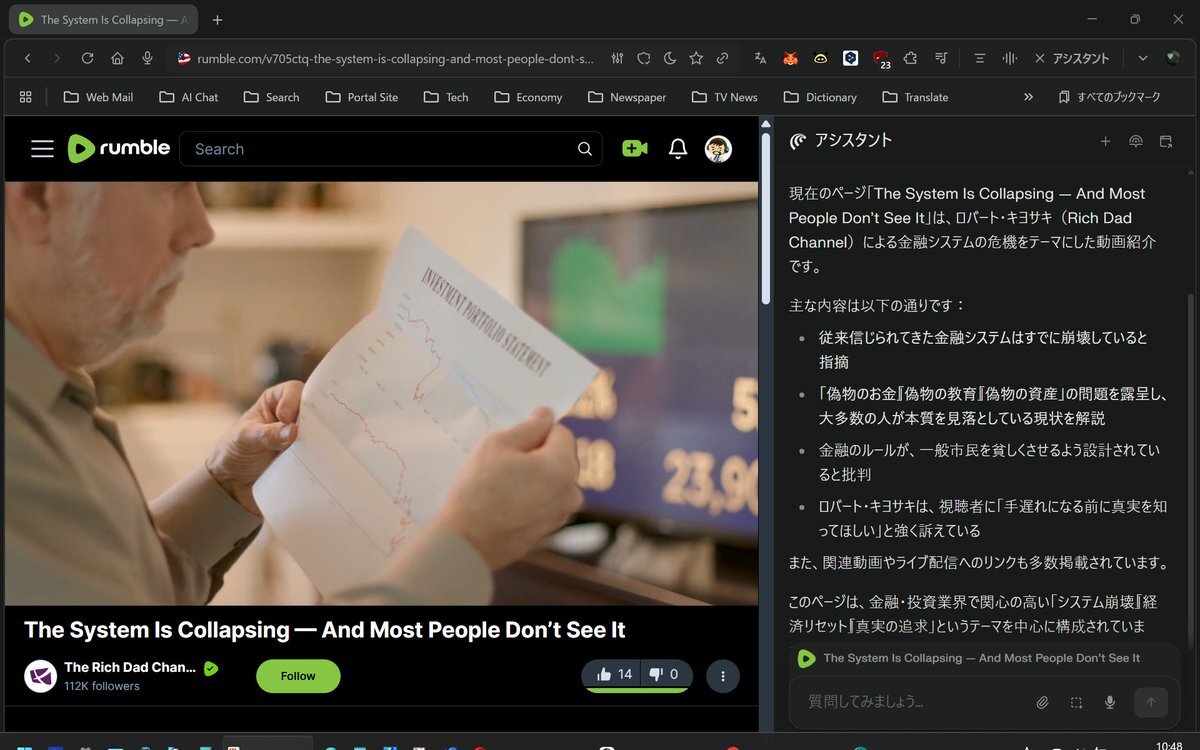Click the user profile avatar on Rumble
Screen dimensions: 1200x750
718,149
